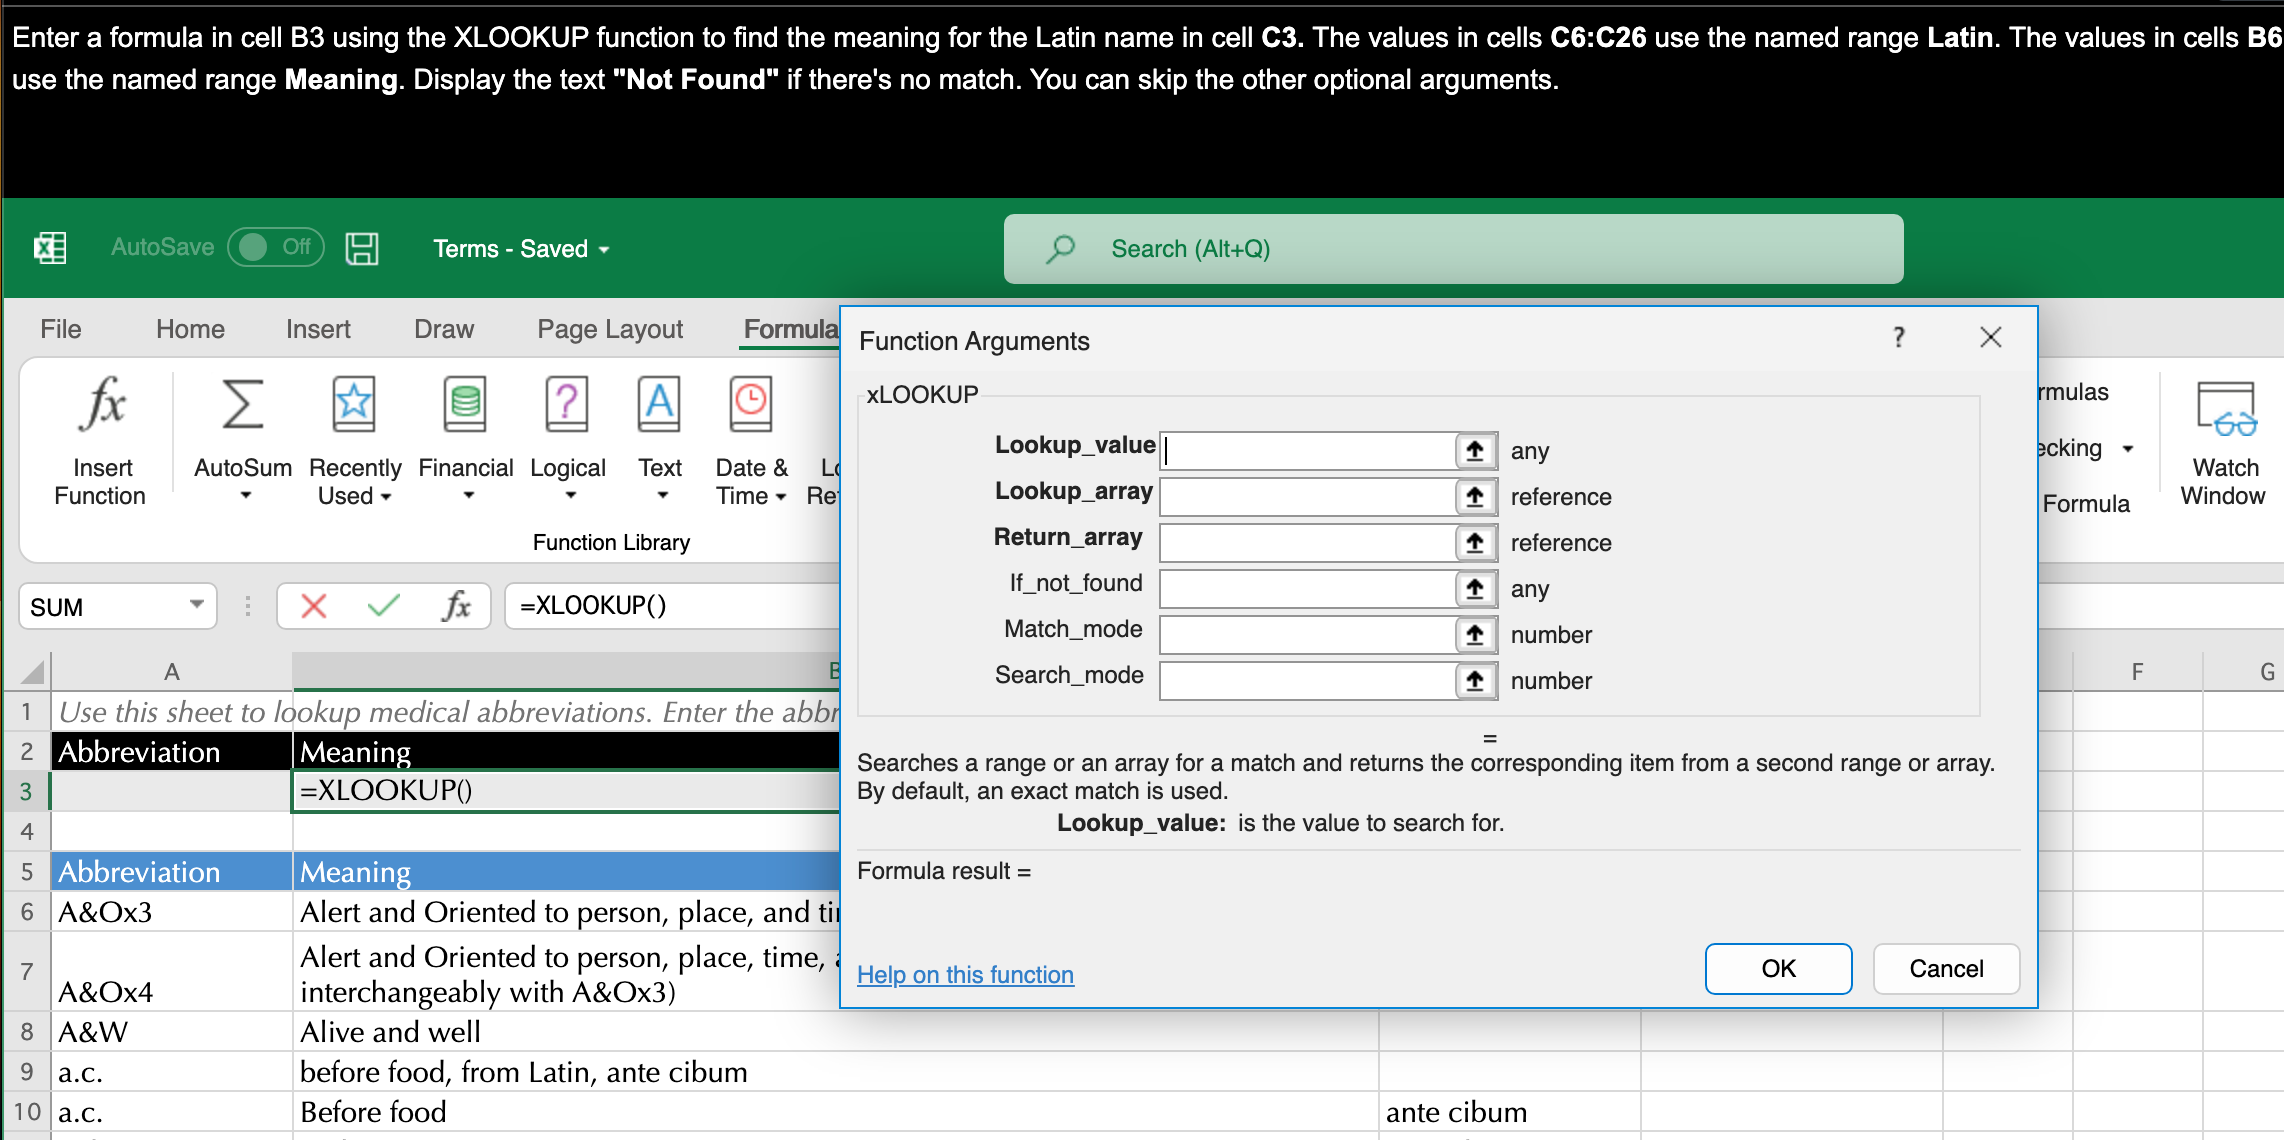2284x1140 pixels.
Task: Click OK in Function Arguments dialog
Action: [1778, 968]
